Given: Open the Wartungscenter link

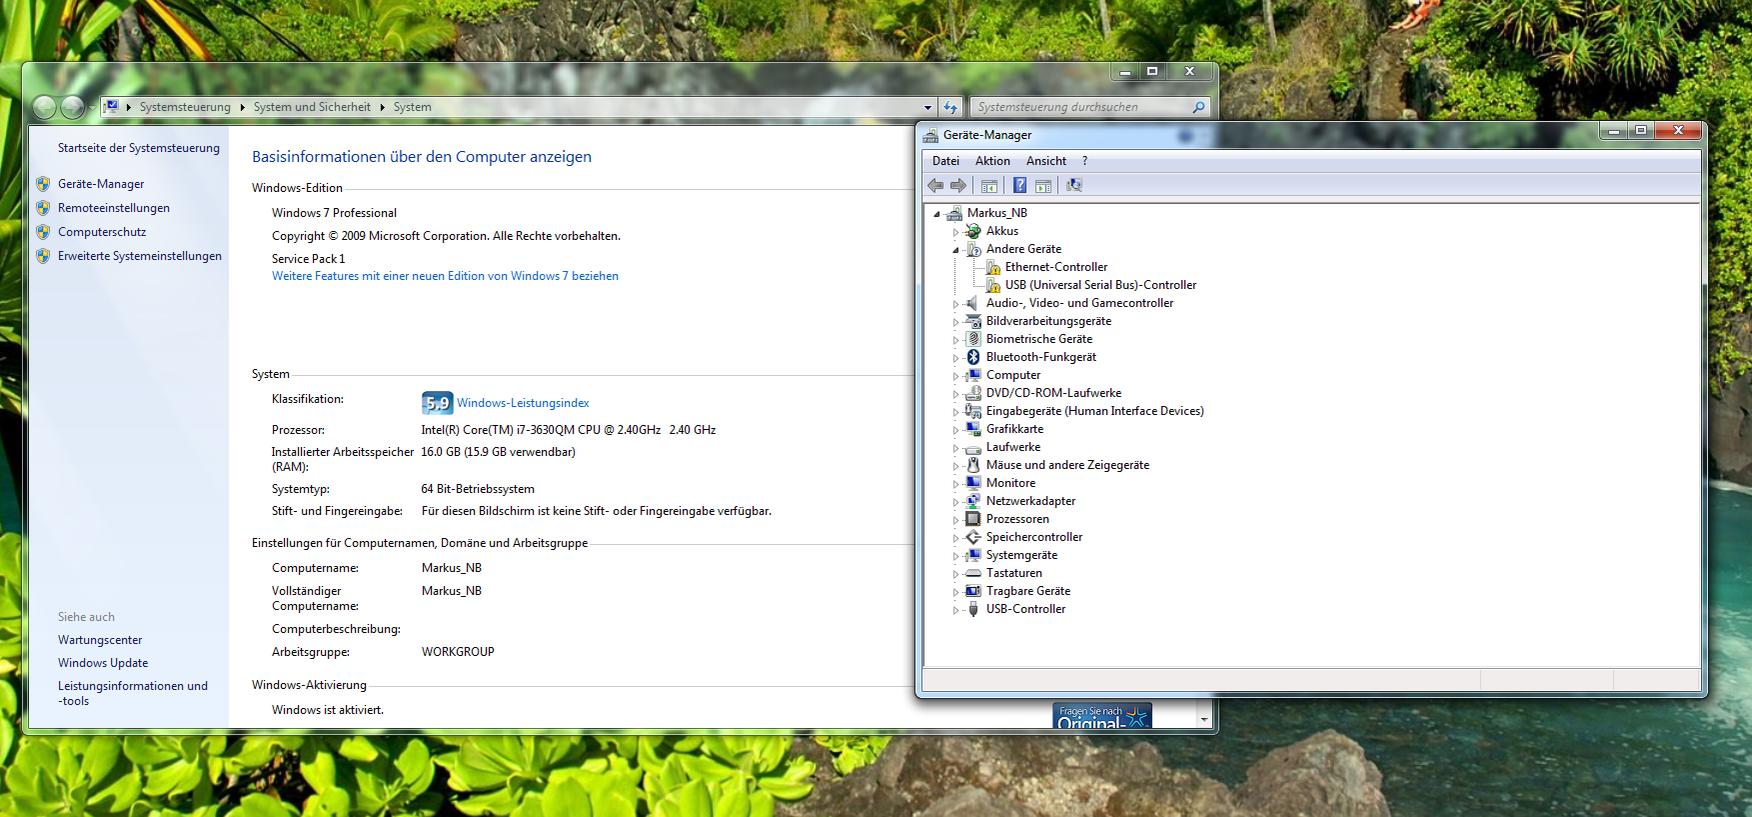Looking at the screenshot, I should click(100, 640).
